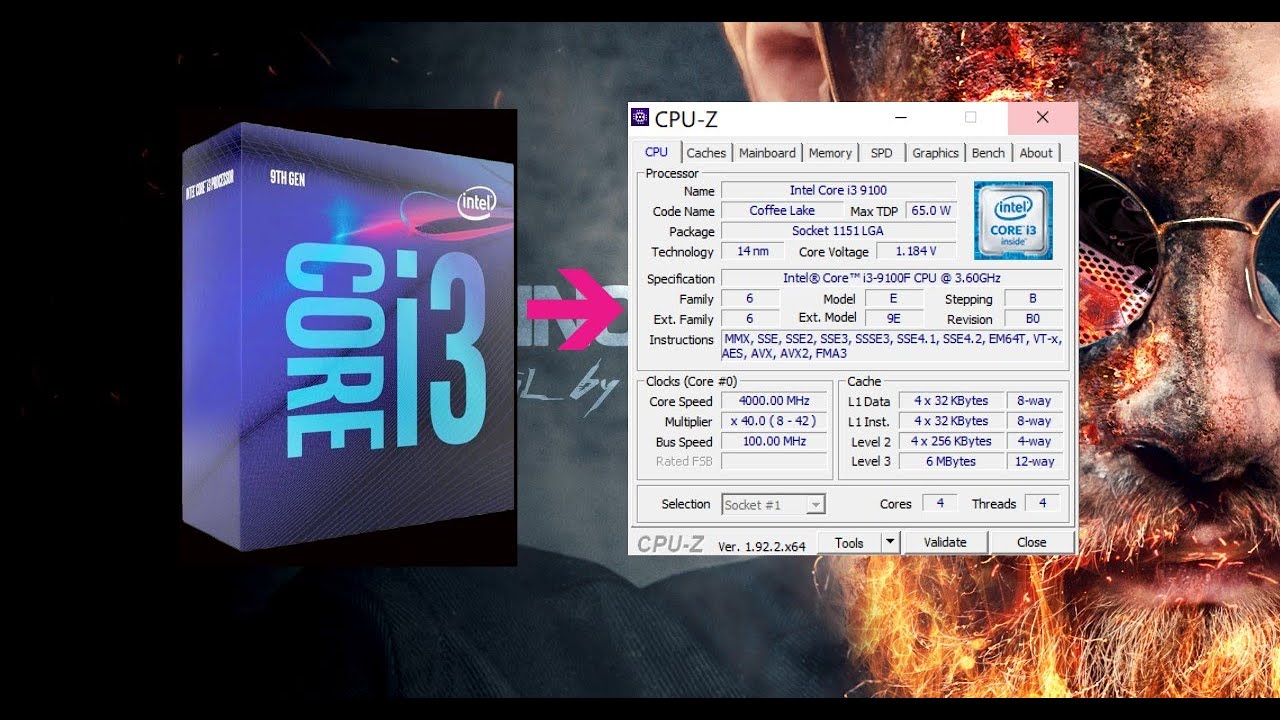
Task: Click the Specification field 'i3-9100F CPU @ 3.60GHz'
Action: coord(891,278)
